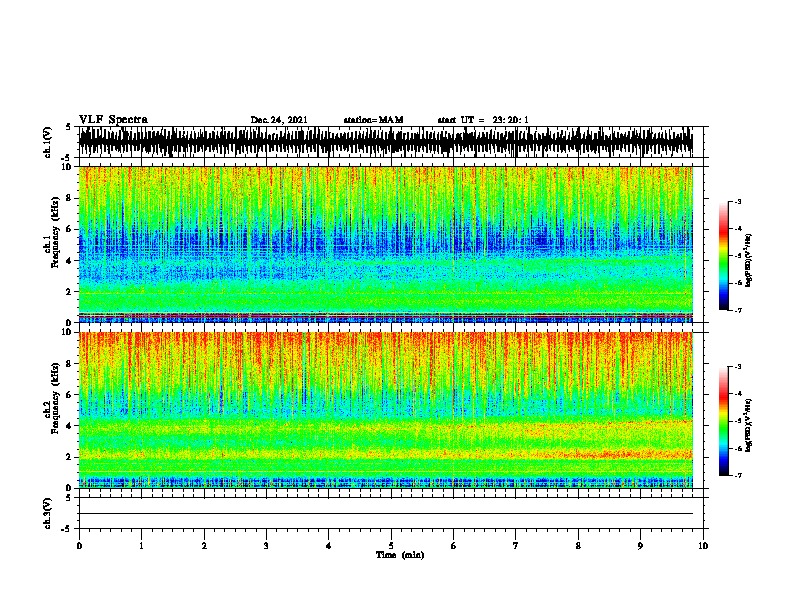This screenshot has width=792, height=612.
Task: Click the "start UT = 23:20:1" text
Action: tap(483, 120)
